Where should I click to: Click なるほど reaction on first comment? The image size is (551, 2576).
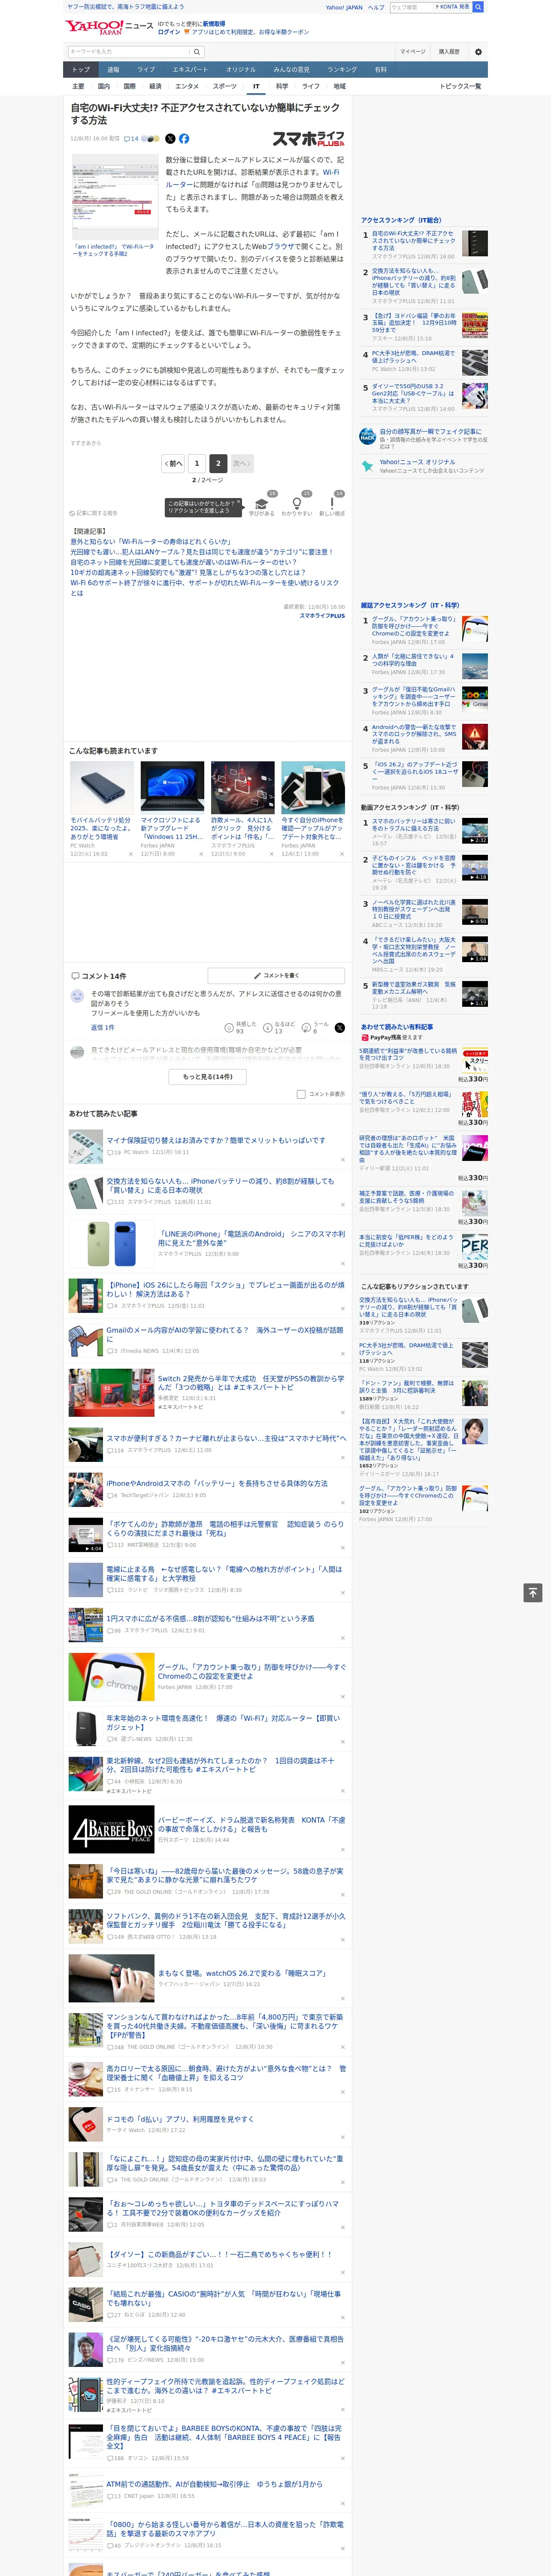[280, 1028]
